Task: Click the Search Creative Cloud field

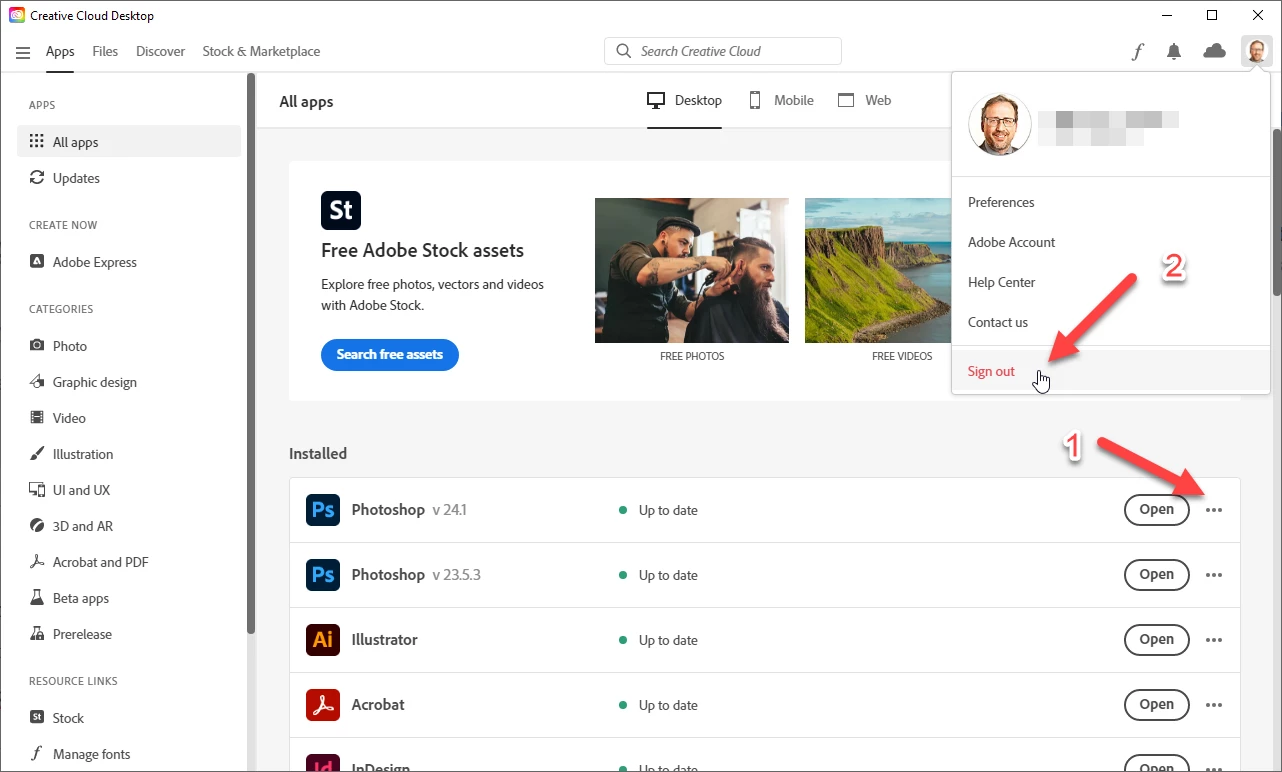Action: (x=723, y=51)
